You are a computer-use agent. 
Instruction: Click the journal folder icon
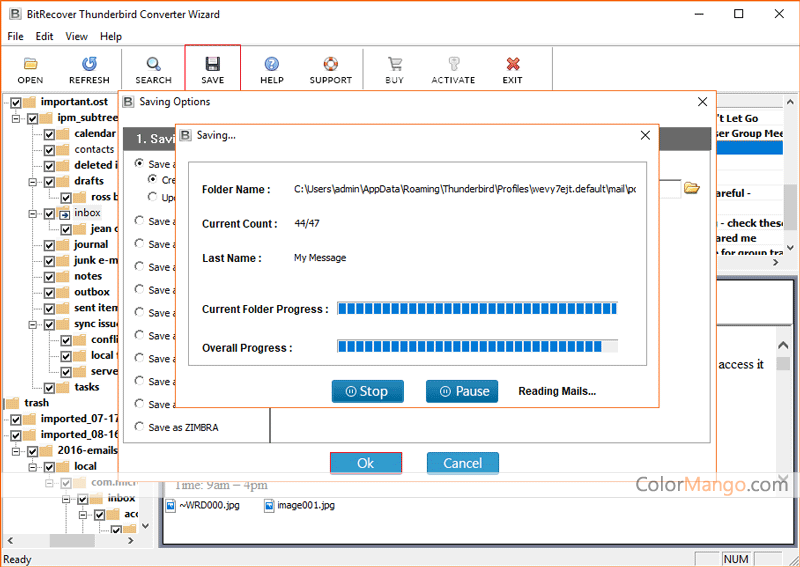click(63, 245)
